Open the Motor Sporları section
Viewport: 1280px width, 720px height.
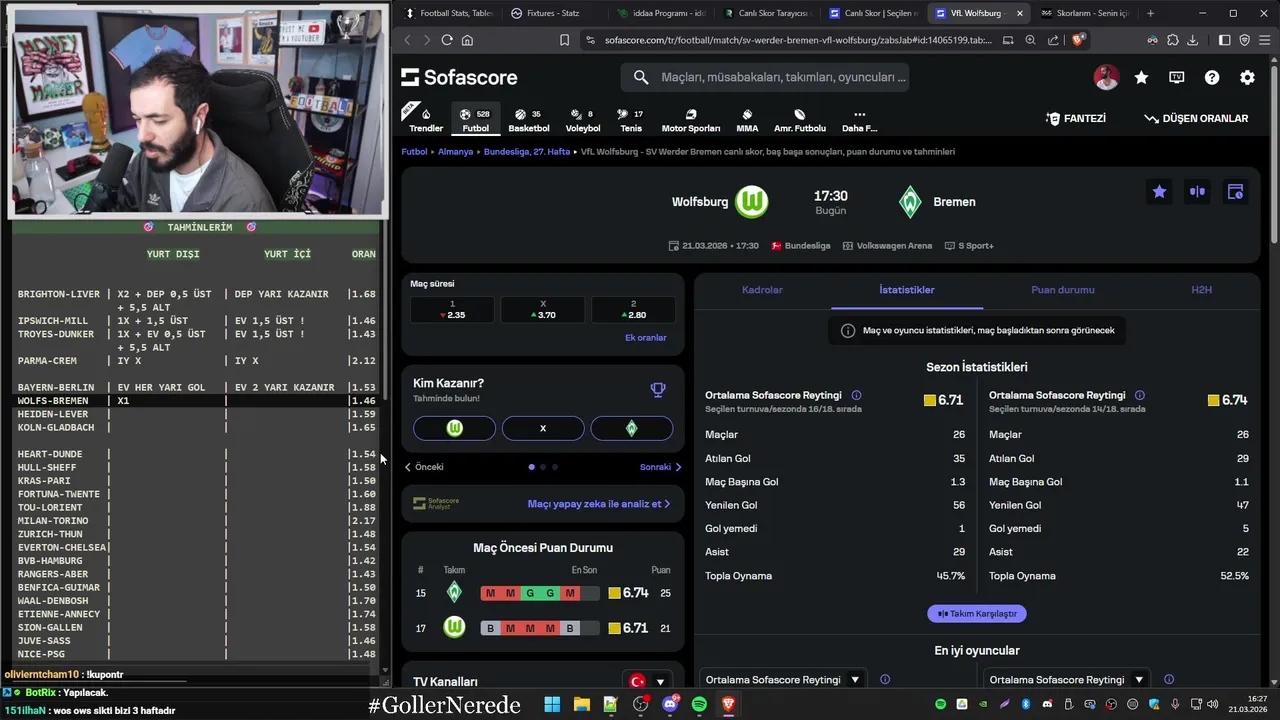coord(691,119)
